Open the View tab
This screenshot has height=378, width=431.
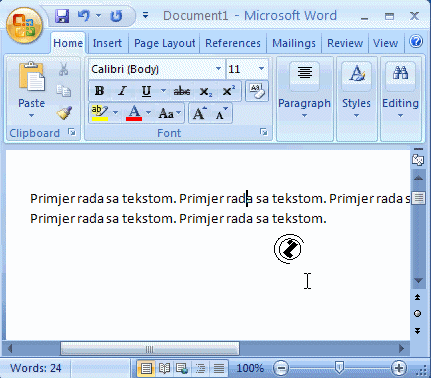(x=385, y=43)
